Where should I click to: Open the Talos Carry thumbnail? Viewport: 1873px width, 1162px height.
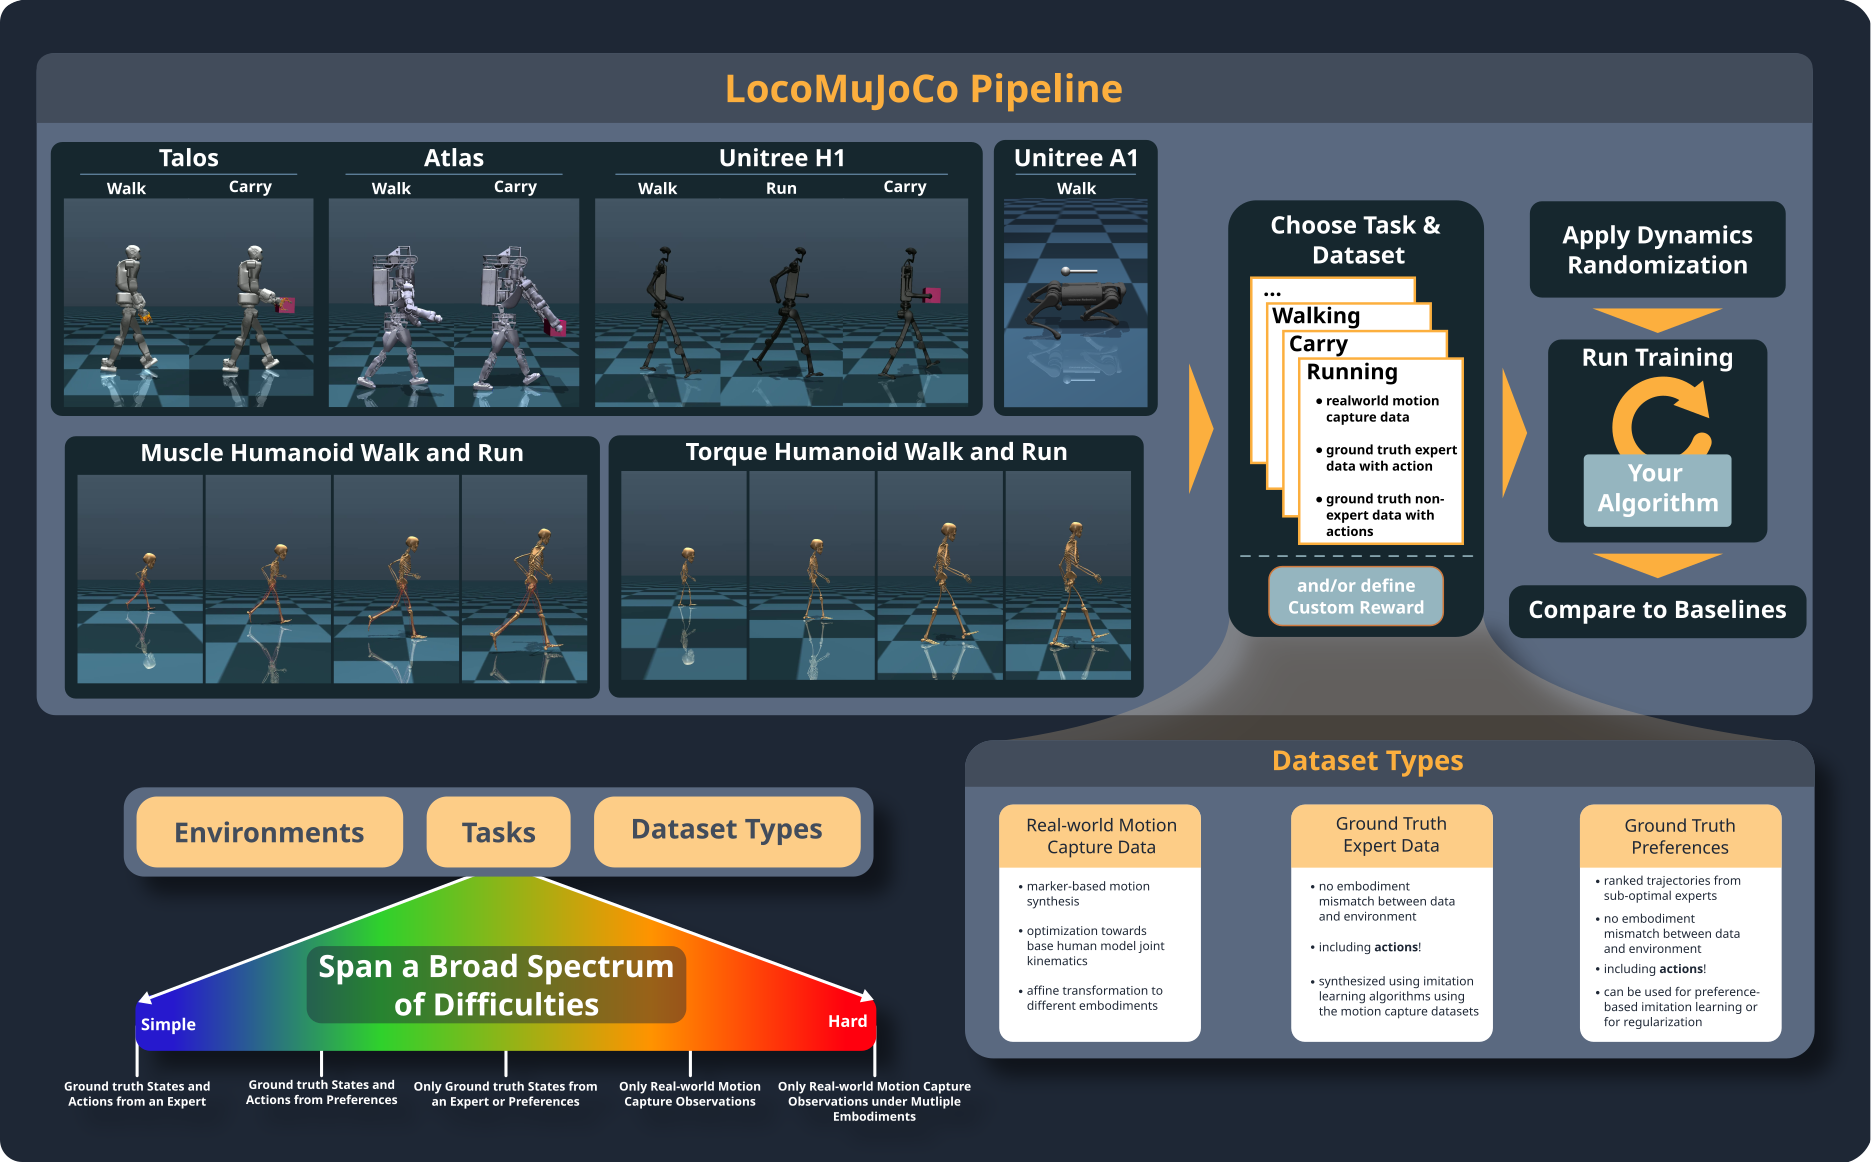pyautogui.click(x=252, y=300)
